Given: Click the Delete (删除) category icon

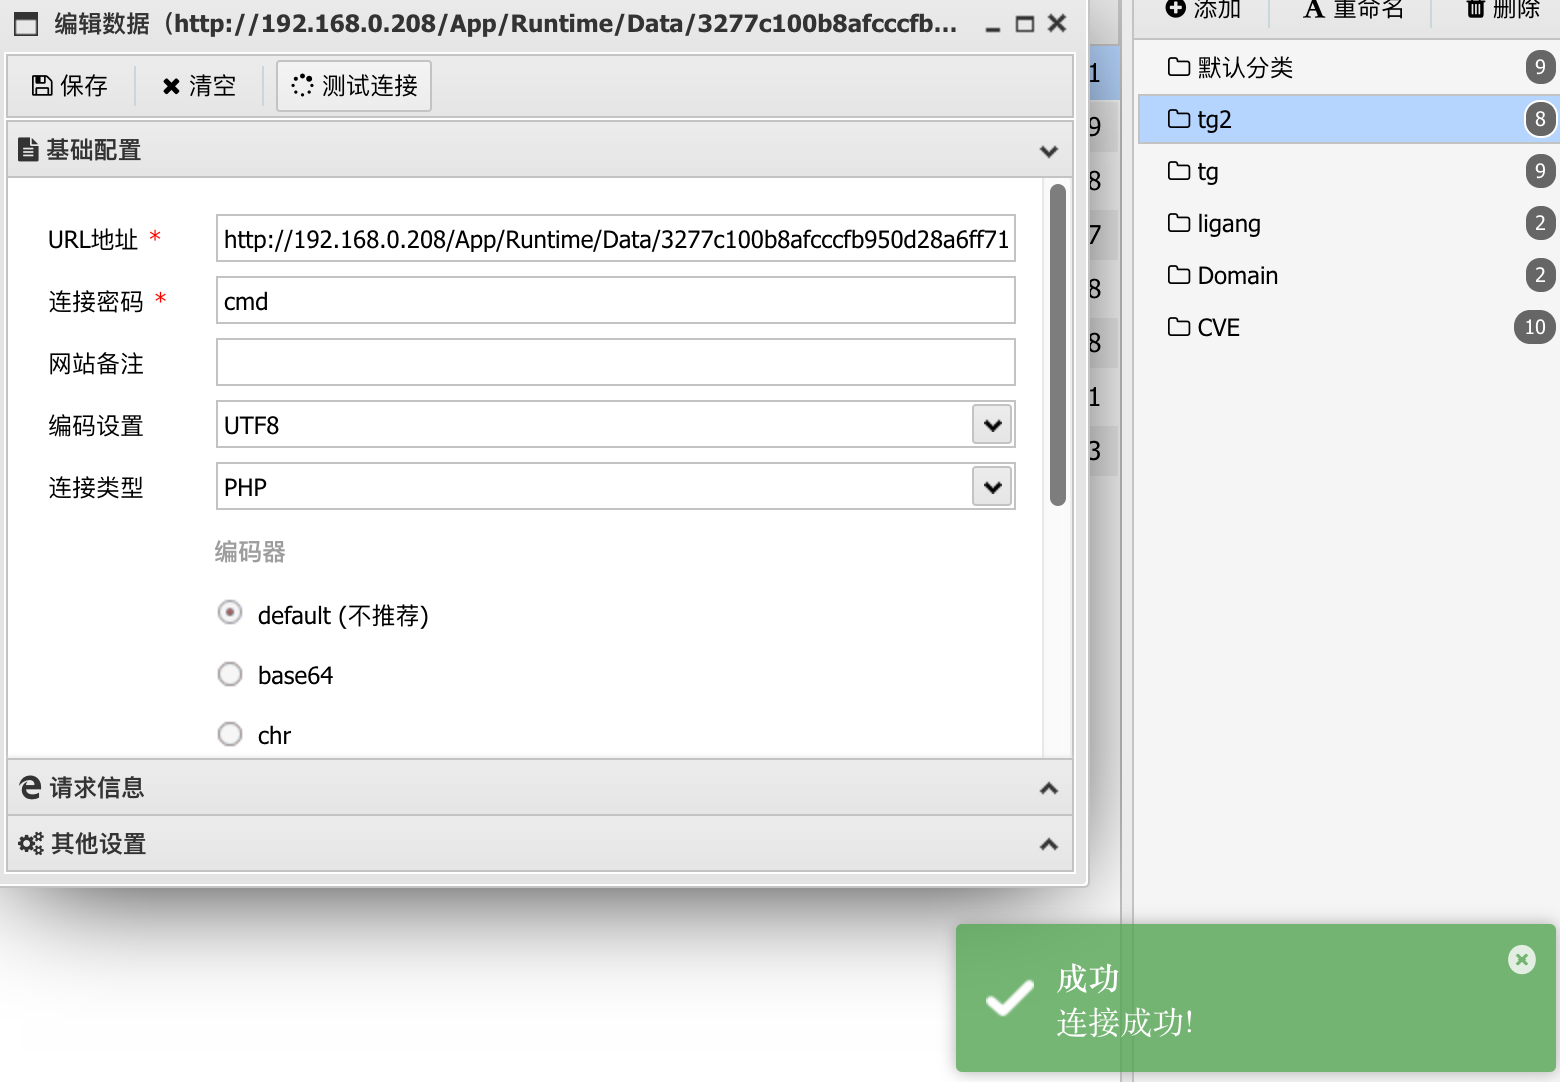Looking at the screenshot, I should tap(1475, 9).
